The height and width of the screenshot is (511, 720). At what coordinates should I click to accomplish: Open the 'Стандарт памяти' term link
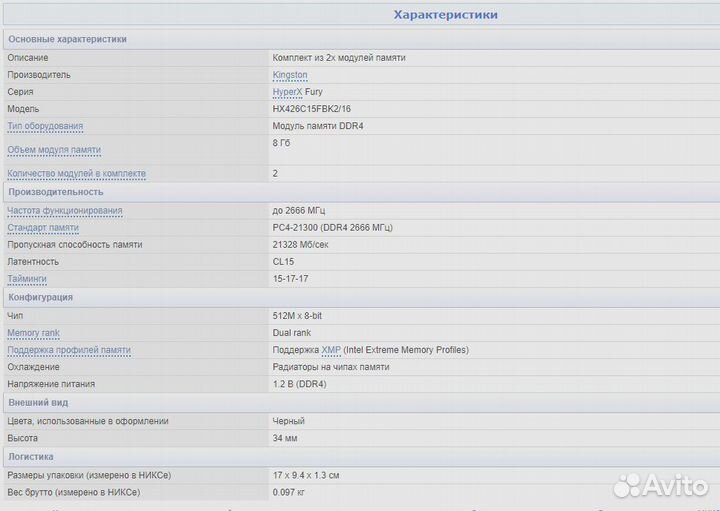tap(43, 228)
